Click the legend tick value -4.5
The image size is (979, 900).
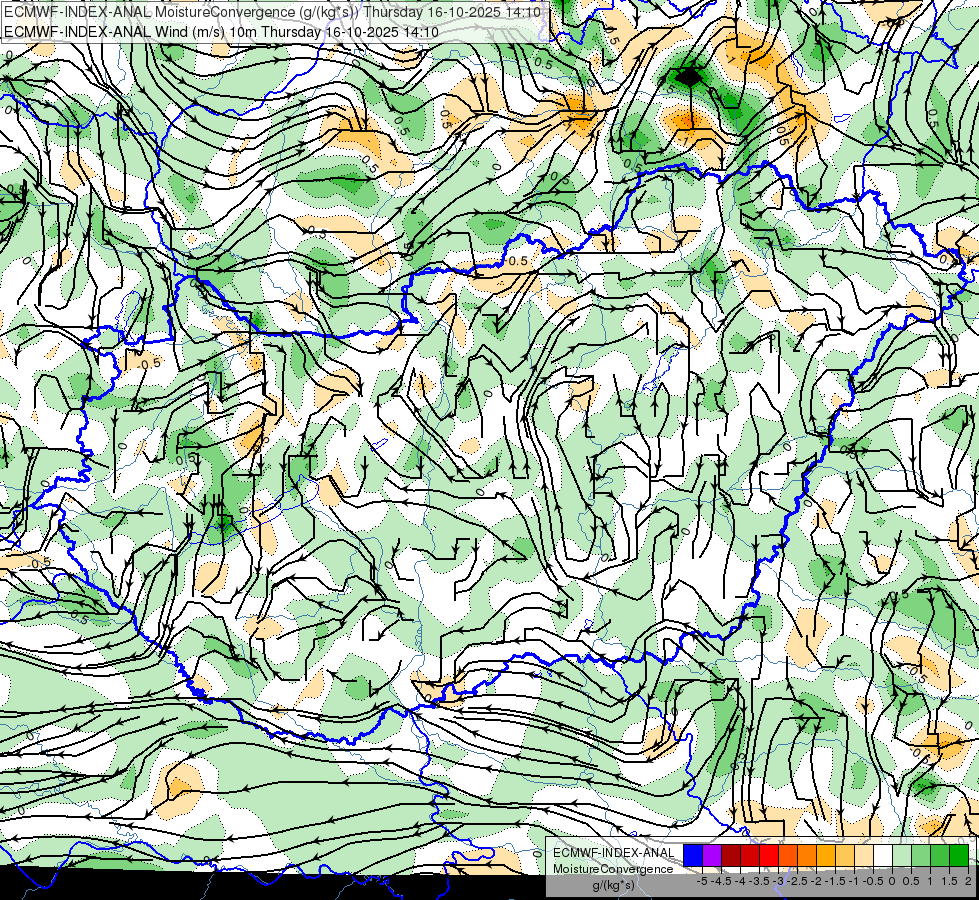pos(720,881)
